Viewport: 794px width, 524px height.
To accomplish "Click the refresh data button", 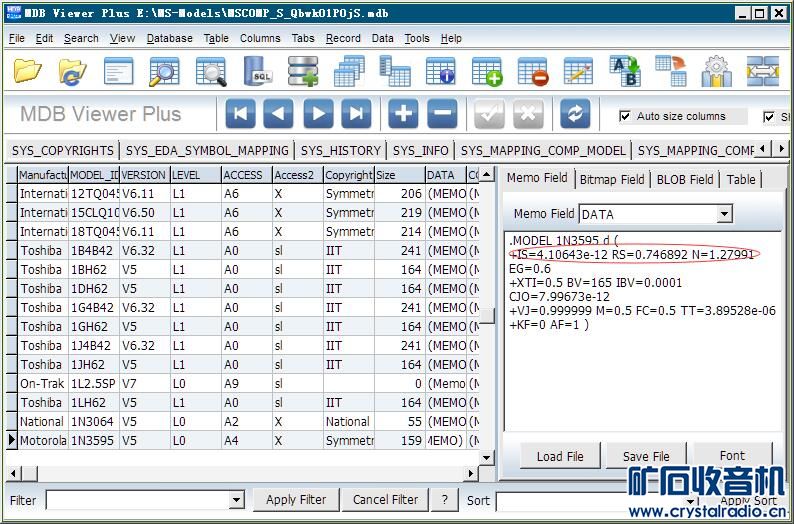I will click(575, 113).
